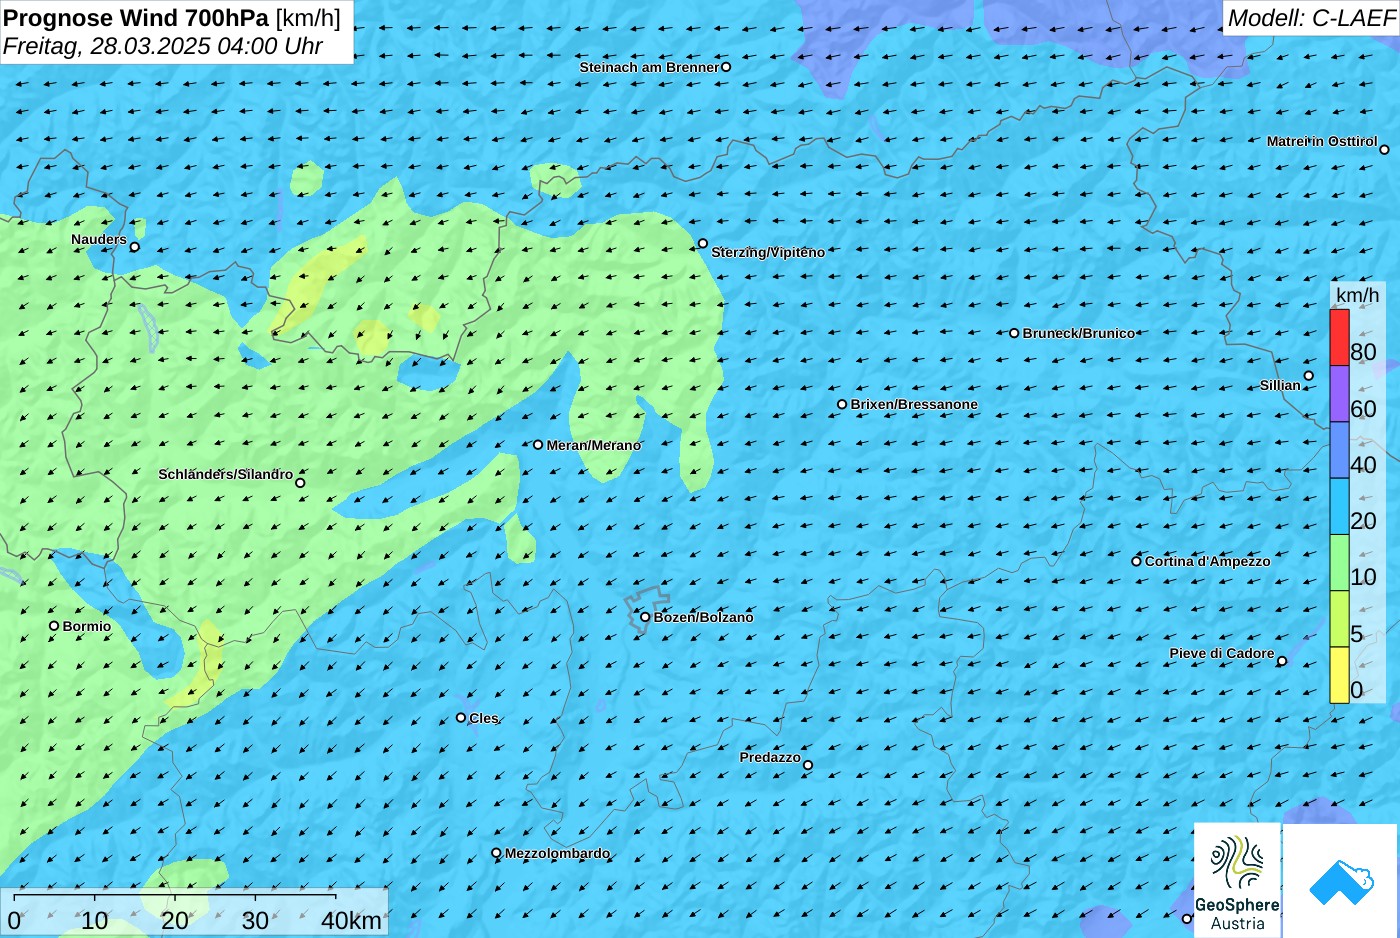Click the Cortina d'Ampezzo location marker
The height and width of the screenshot is (938, 1400).
coord(1136,561)
